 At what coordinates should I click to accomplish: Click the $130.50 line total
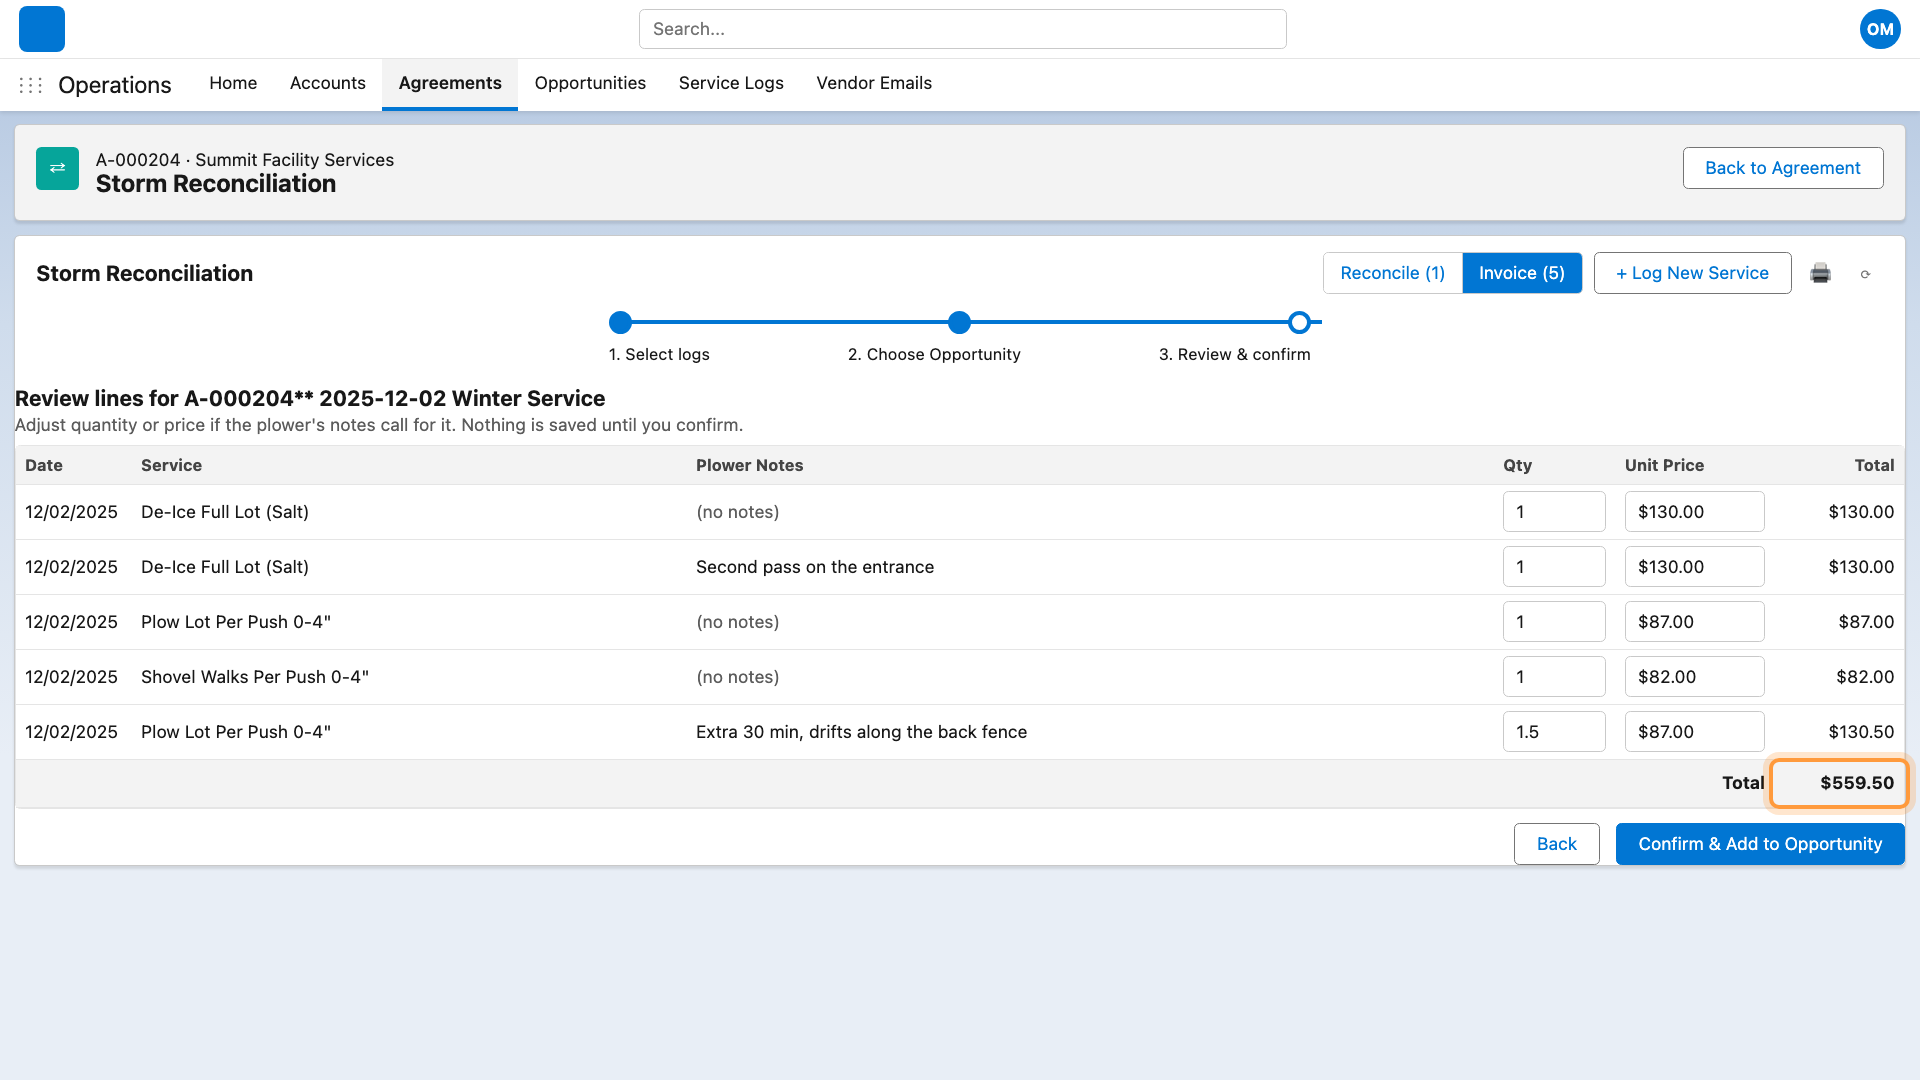[1861, 732]
